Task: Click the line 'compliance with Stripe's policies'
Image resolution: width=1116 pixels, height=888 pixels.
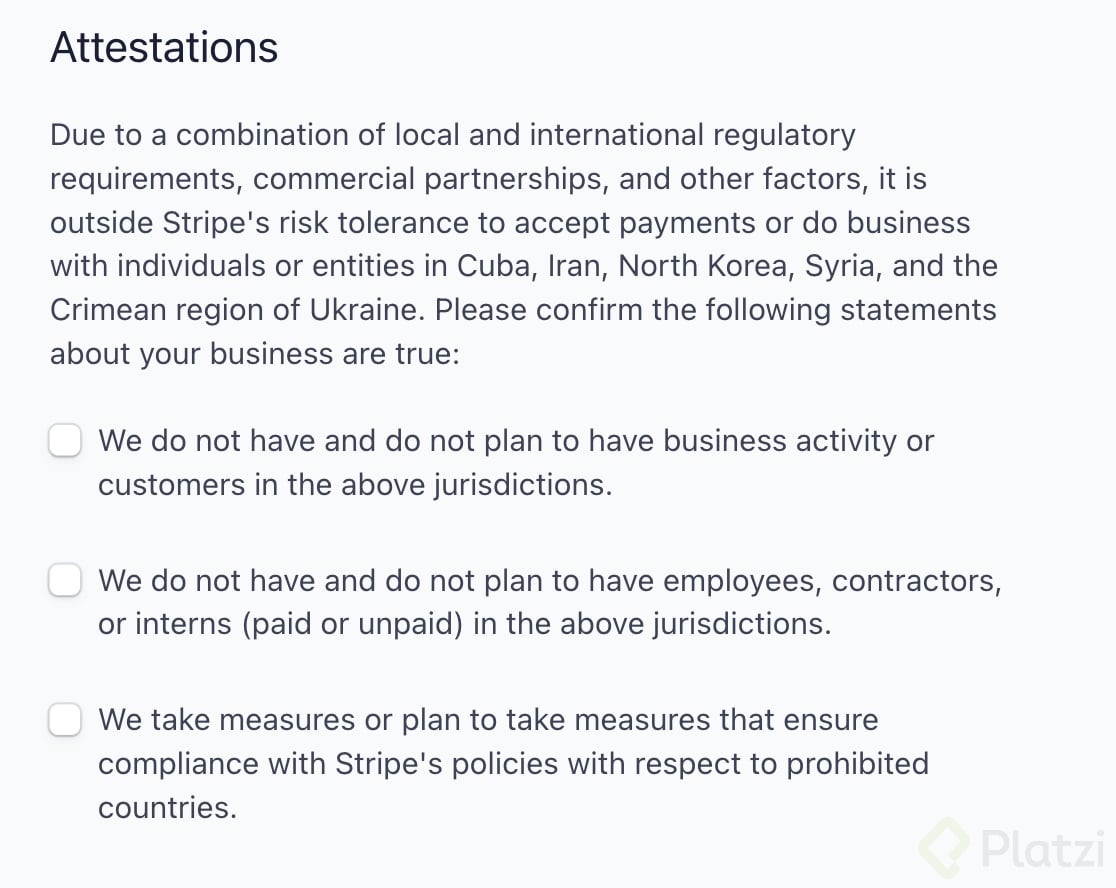Action: [513, 764]
